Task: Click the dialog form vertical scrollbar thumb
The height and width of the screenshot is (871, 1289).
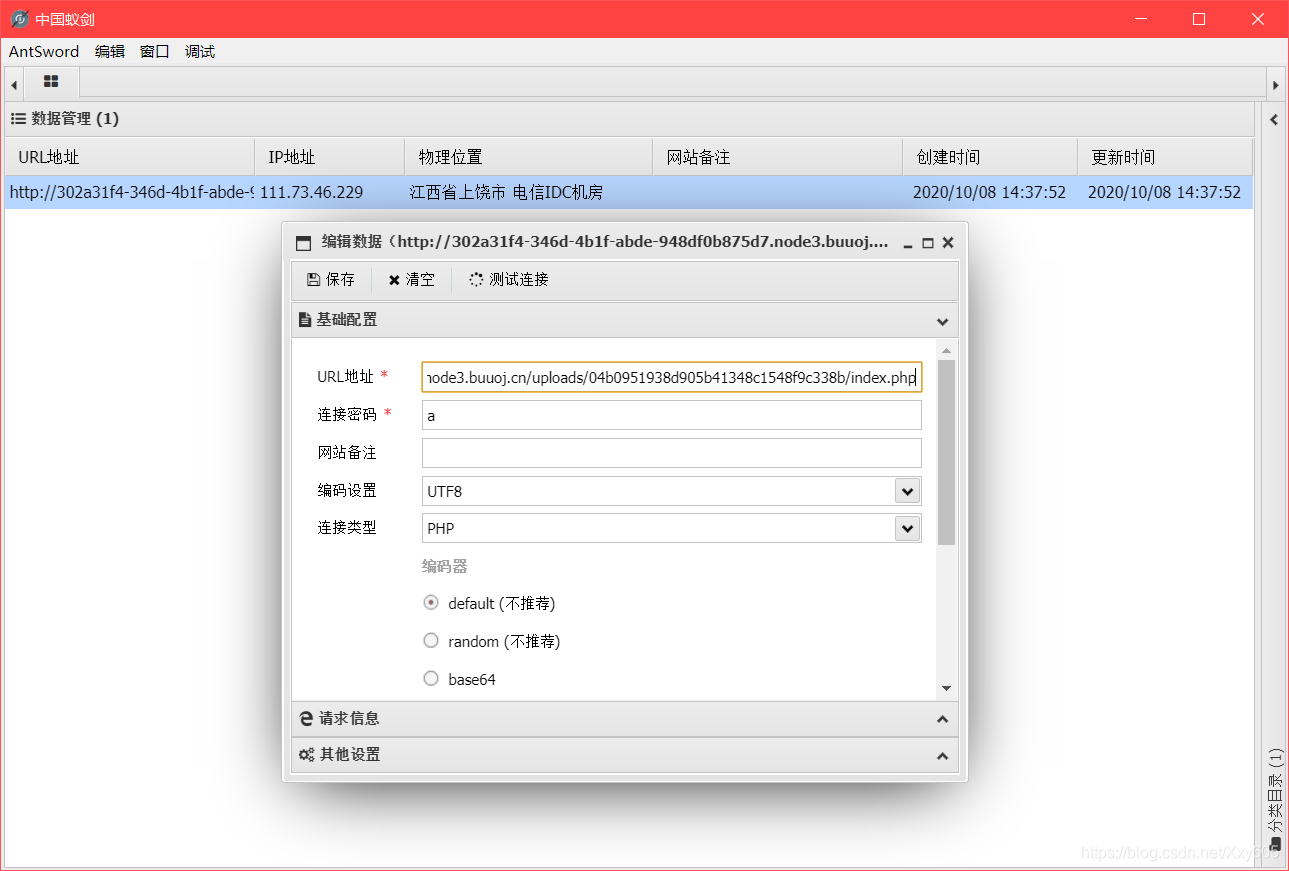Action: click(946, 452)
